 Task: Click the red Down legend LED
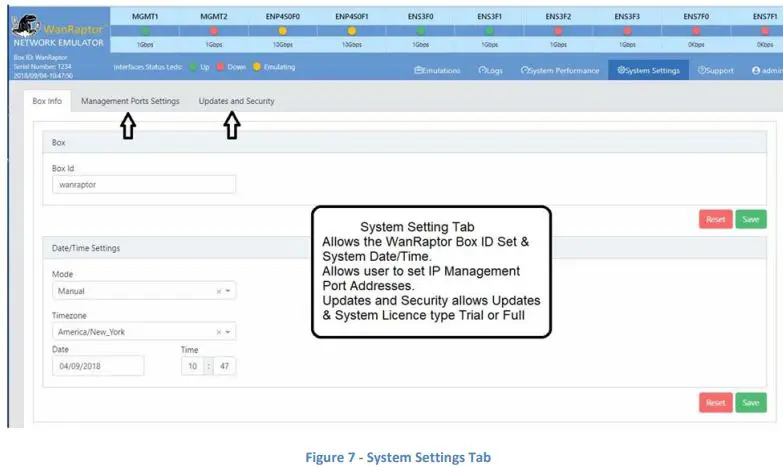(x=220, y=67)
